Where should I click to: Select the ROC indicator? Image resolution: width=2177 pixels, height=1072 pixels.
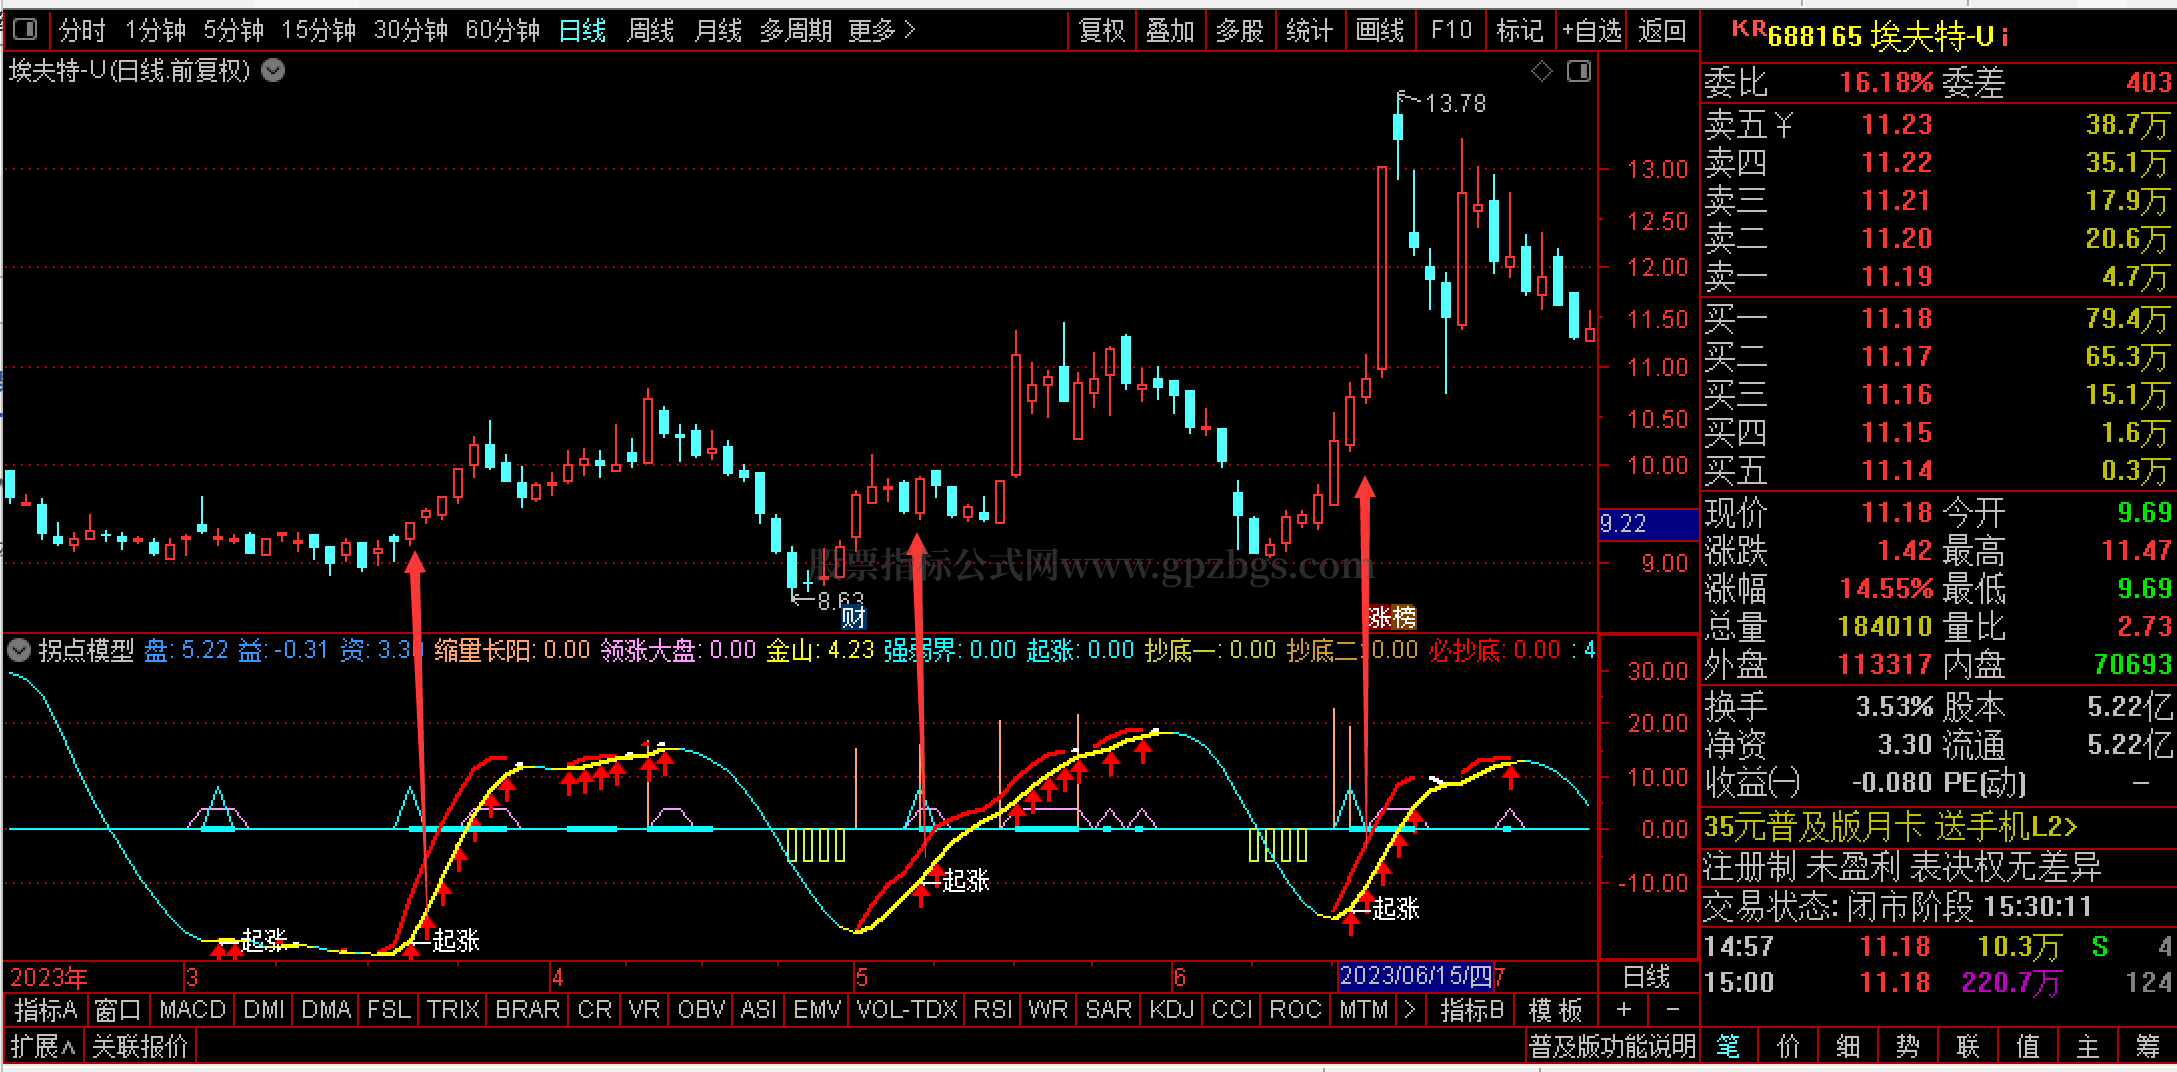click(1296, 1010)
